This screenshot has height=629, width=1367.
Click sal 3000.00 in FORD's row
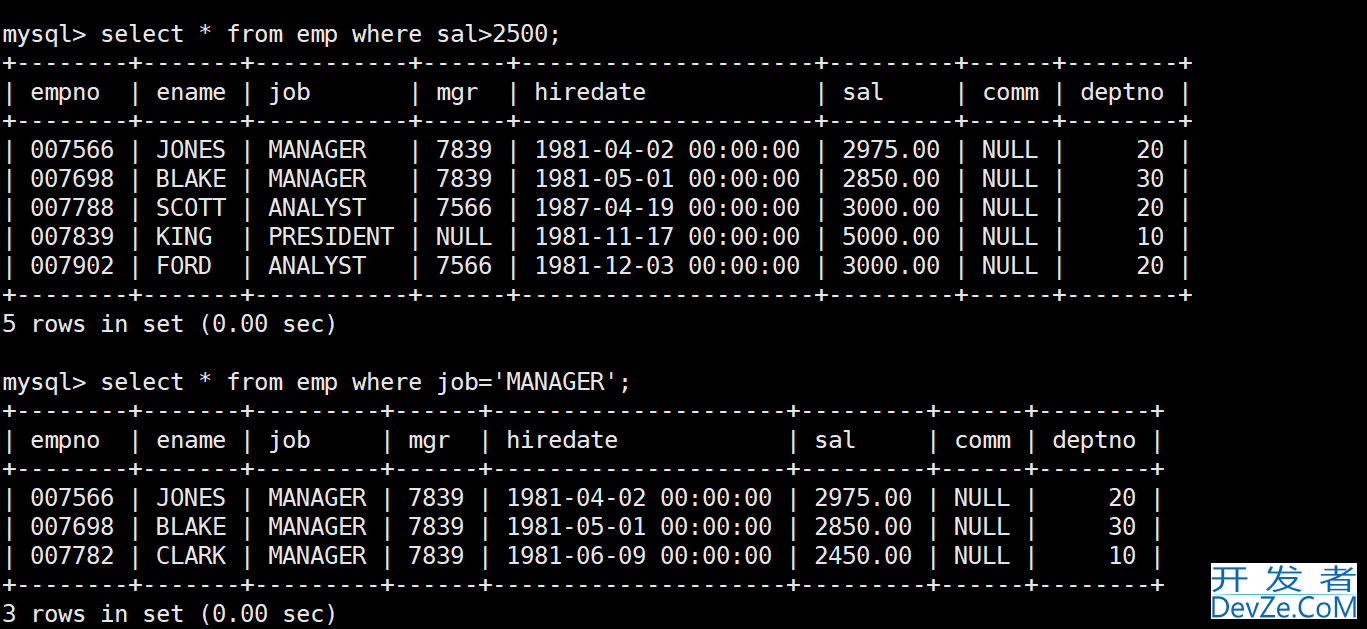click(x=891, y=266)
